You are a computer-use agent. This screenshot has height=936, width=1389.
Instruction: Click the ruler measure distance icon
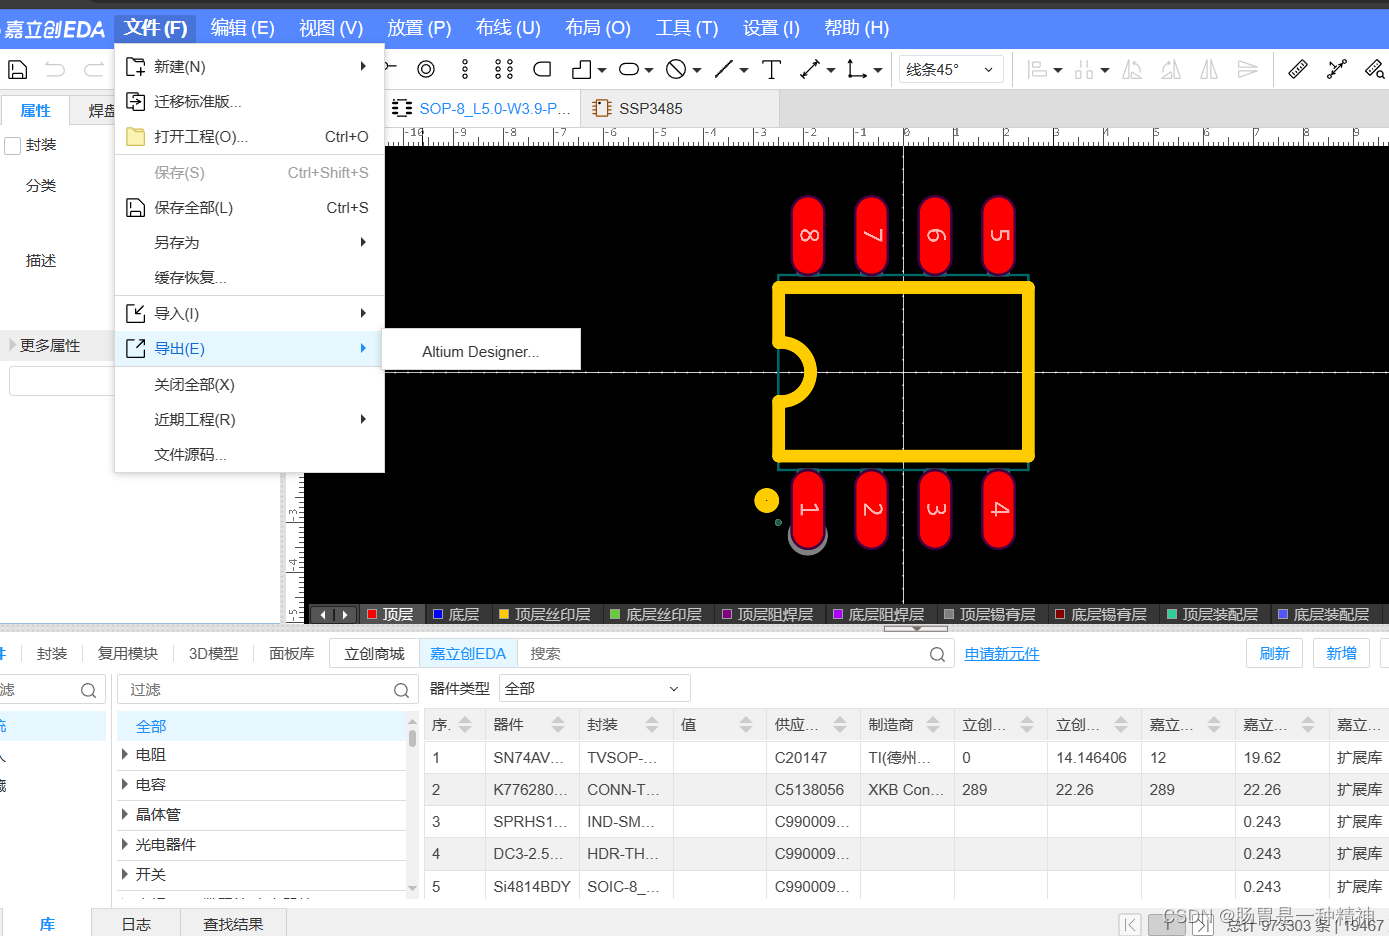point(1298,69)
